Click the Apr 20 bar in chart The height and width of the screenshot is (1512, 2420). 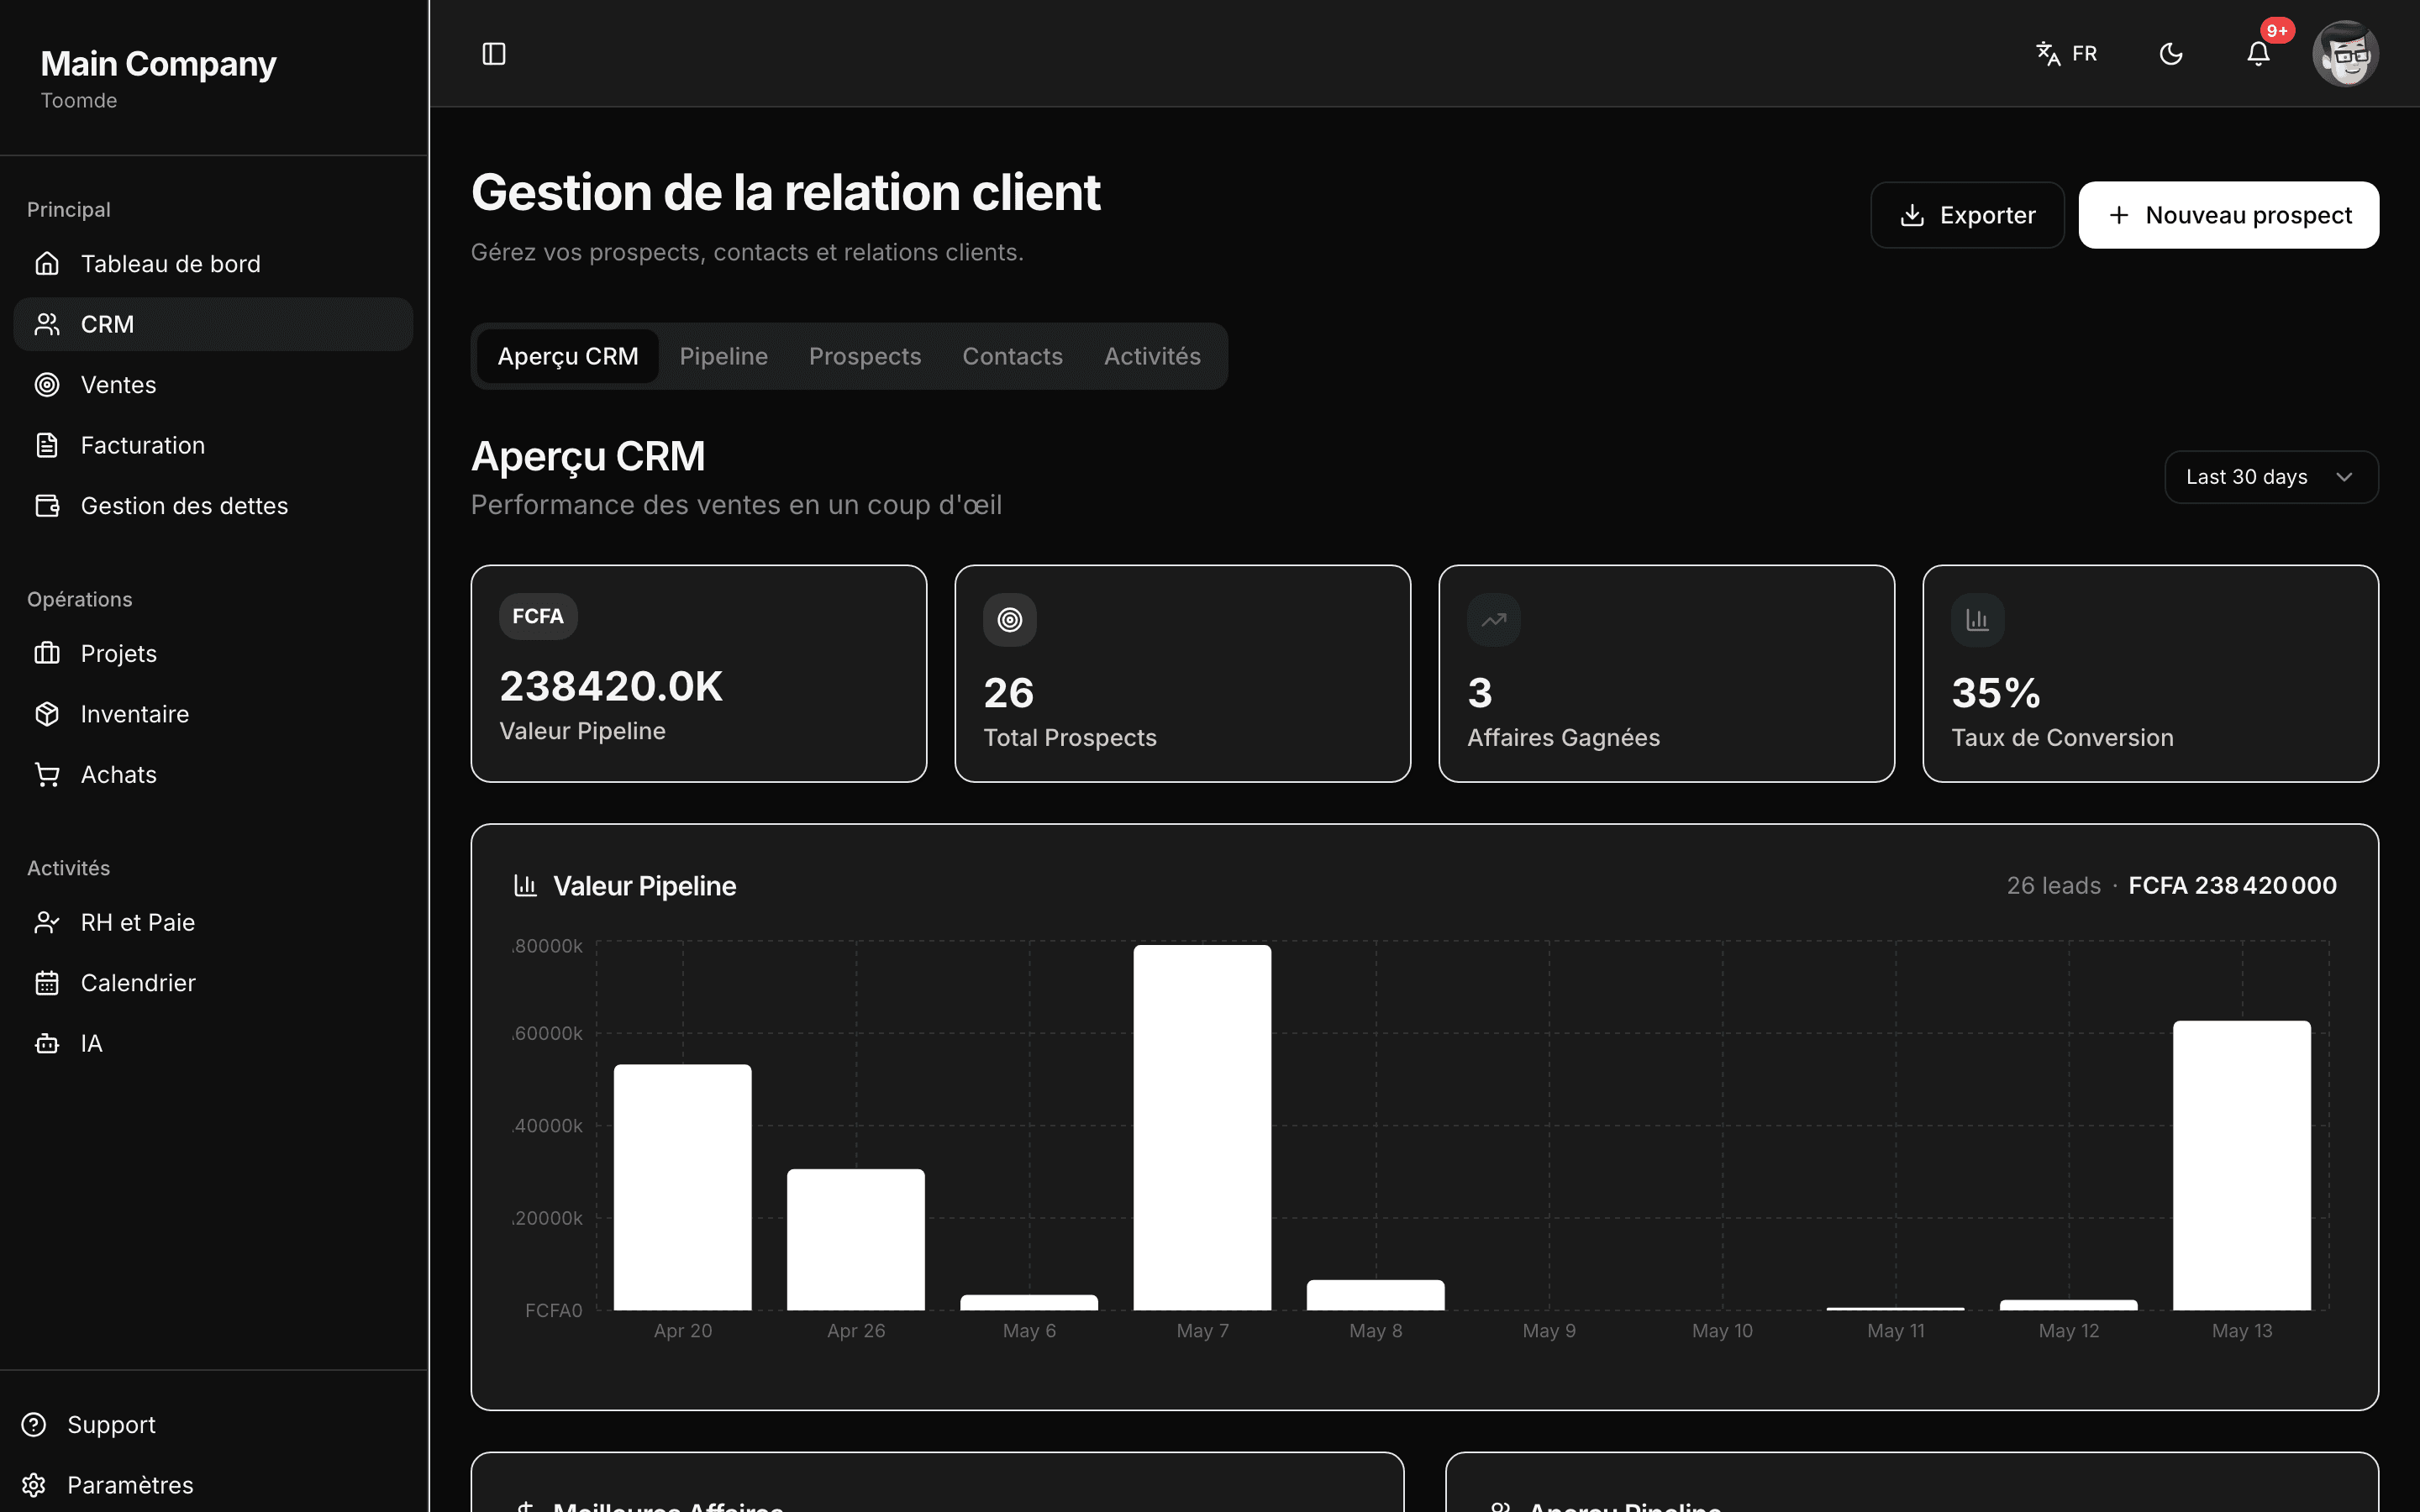click(x=683, y=1187)
